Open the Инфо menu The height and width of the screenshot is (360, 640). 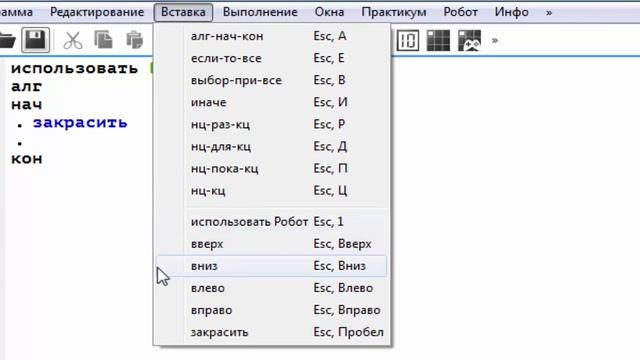coord(511,12)
